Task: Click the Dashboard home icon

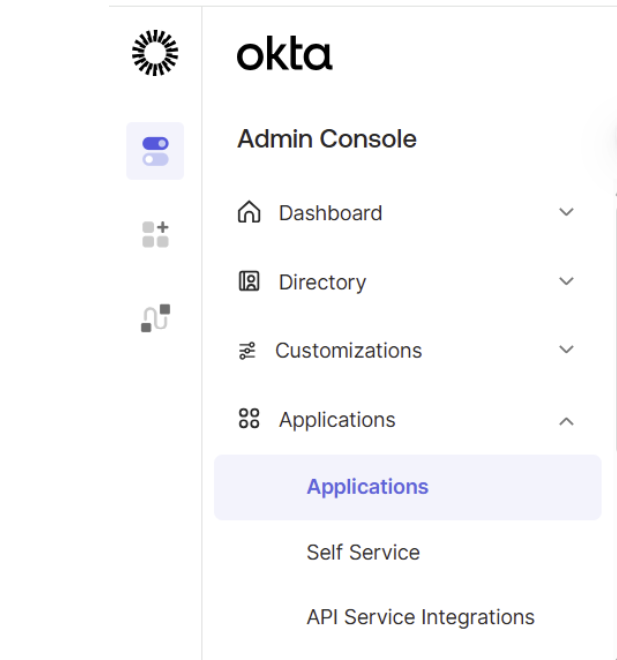Action: 249,212
